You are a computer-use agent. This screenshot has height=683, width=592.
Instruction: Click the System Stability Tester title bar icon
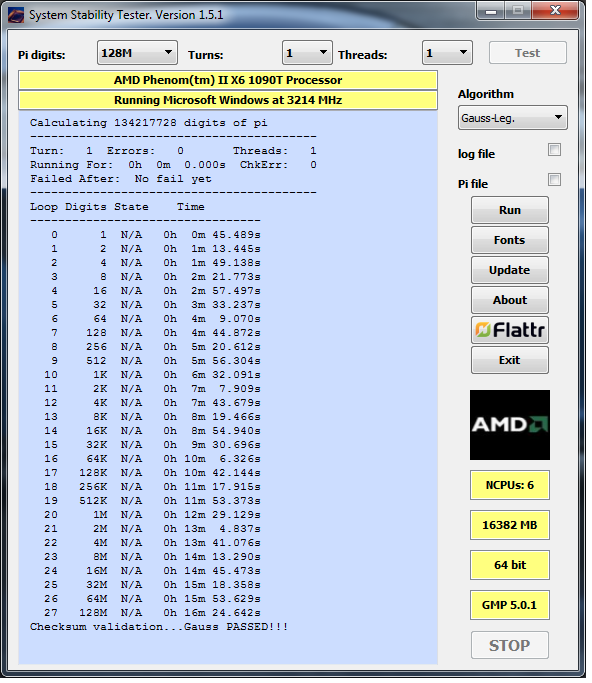[x=16, y=15]
